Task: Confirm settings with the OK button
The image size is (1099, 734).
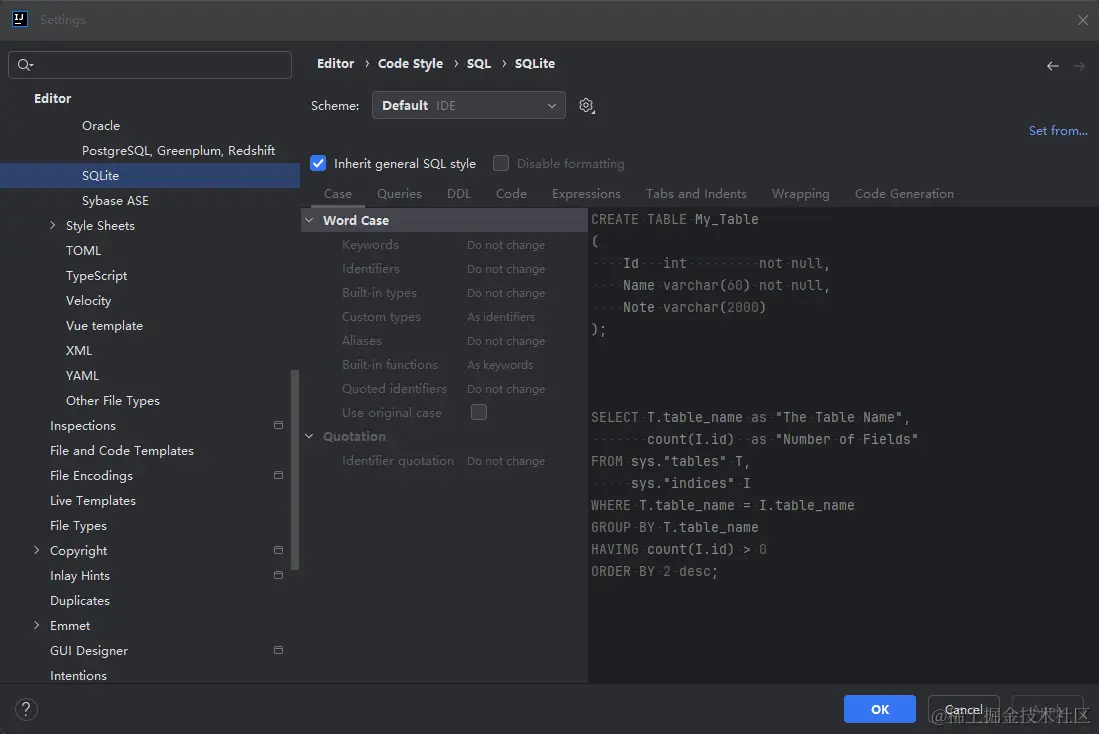Action: (879, 708)
